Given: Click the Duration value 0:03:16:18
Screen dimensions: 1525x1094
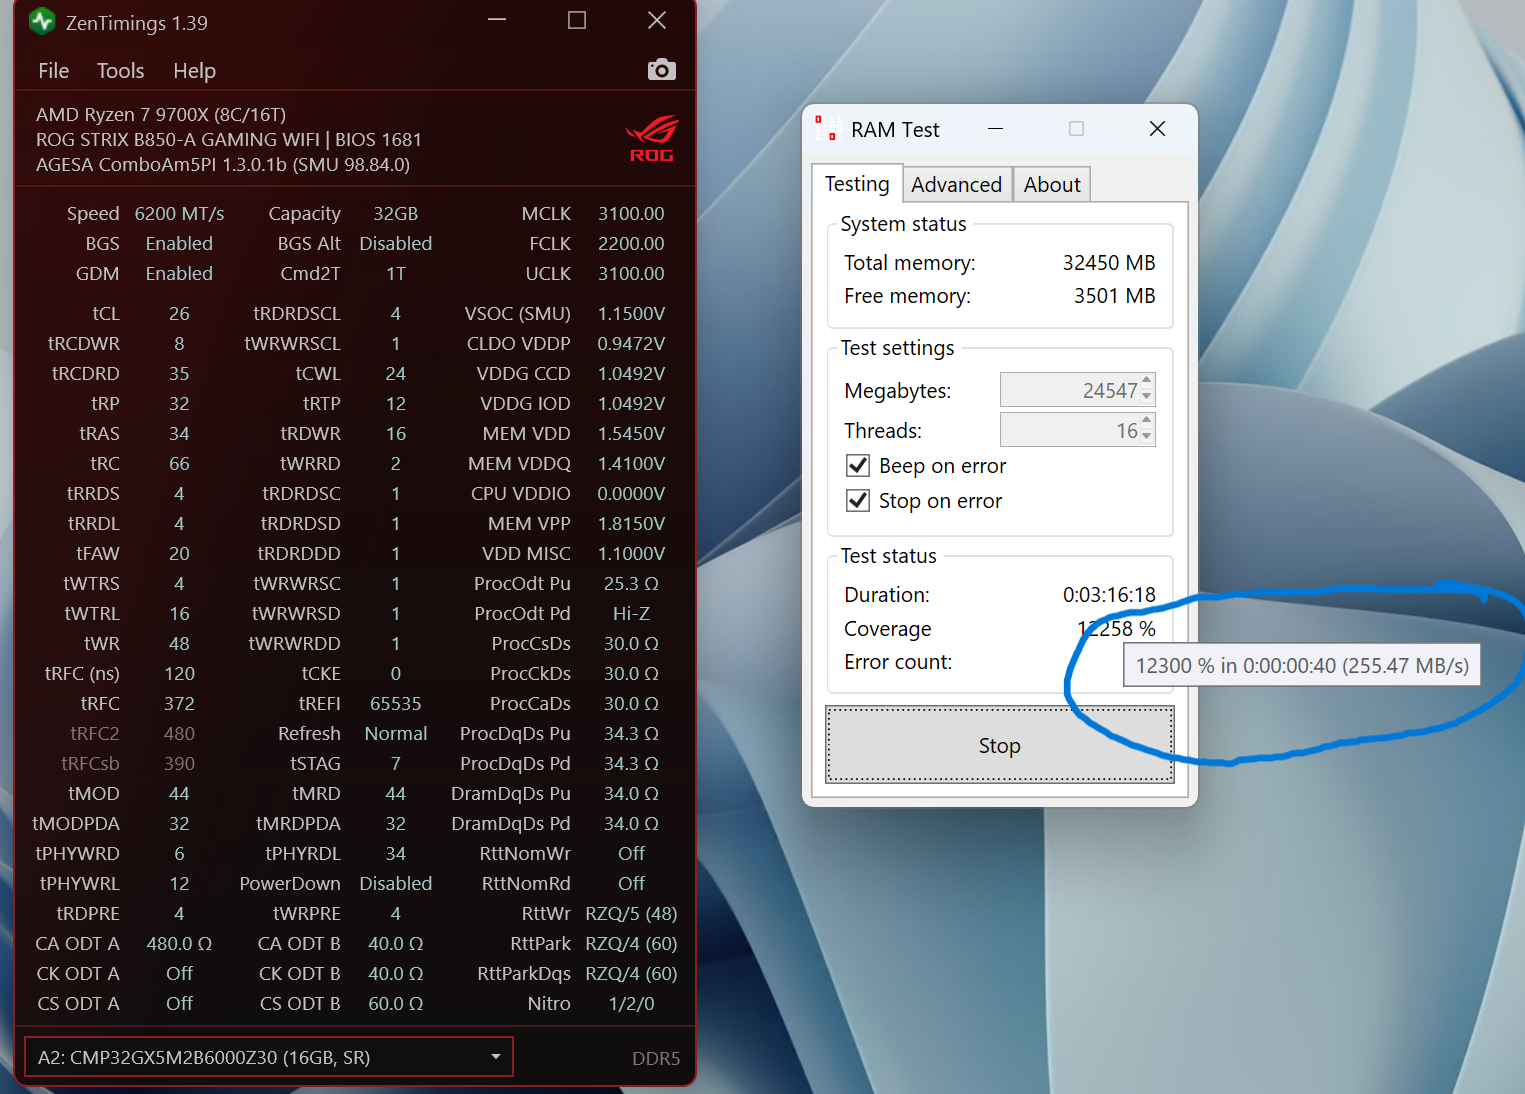Looking at the screenshot, I should tap(1109, 595).
